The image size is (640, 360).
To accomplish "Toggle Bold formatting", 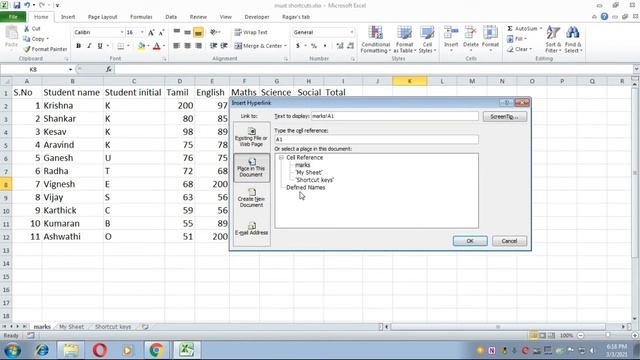I will coord(78,46).
